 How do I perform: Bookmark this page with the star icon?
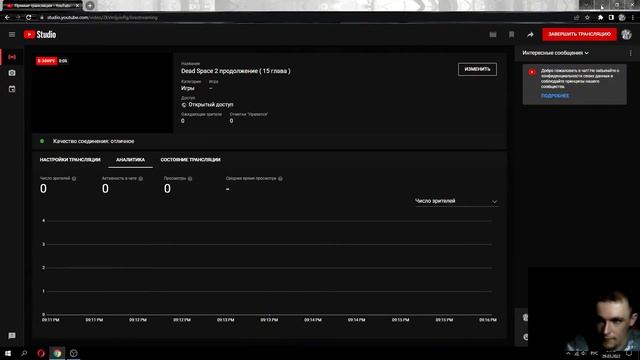587,18
